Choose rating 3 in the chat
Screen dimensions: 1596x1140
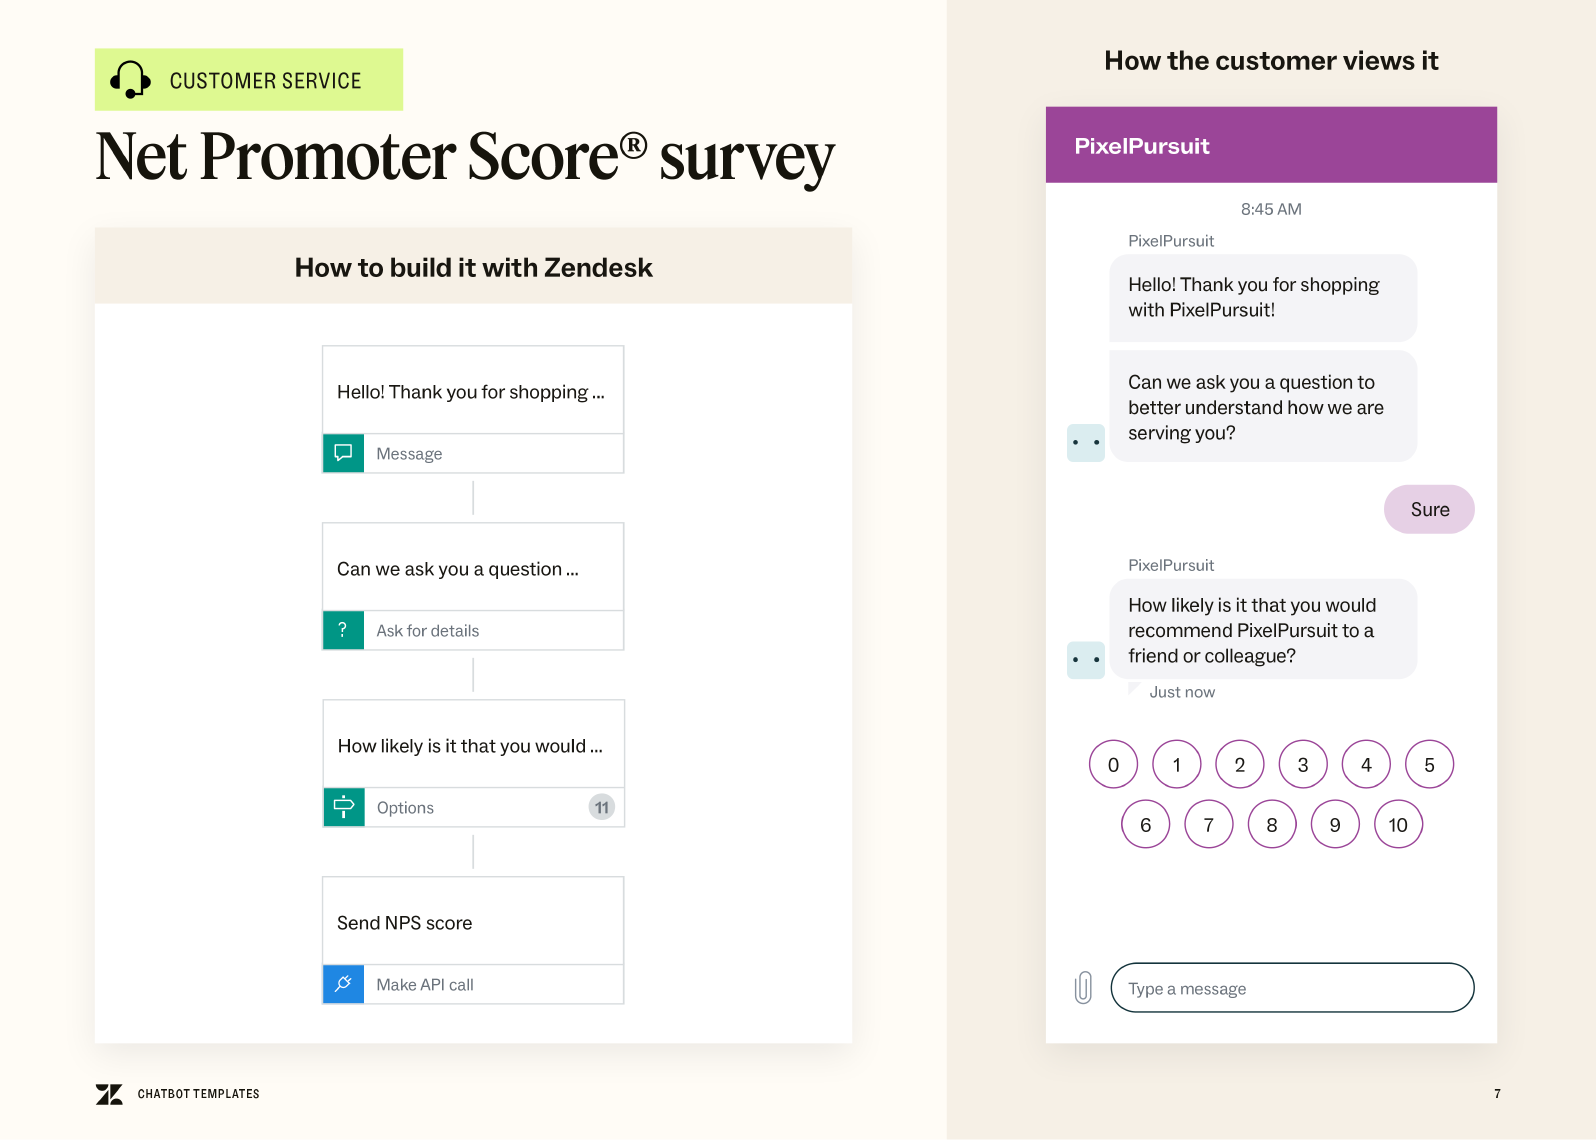[1303, 765]
